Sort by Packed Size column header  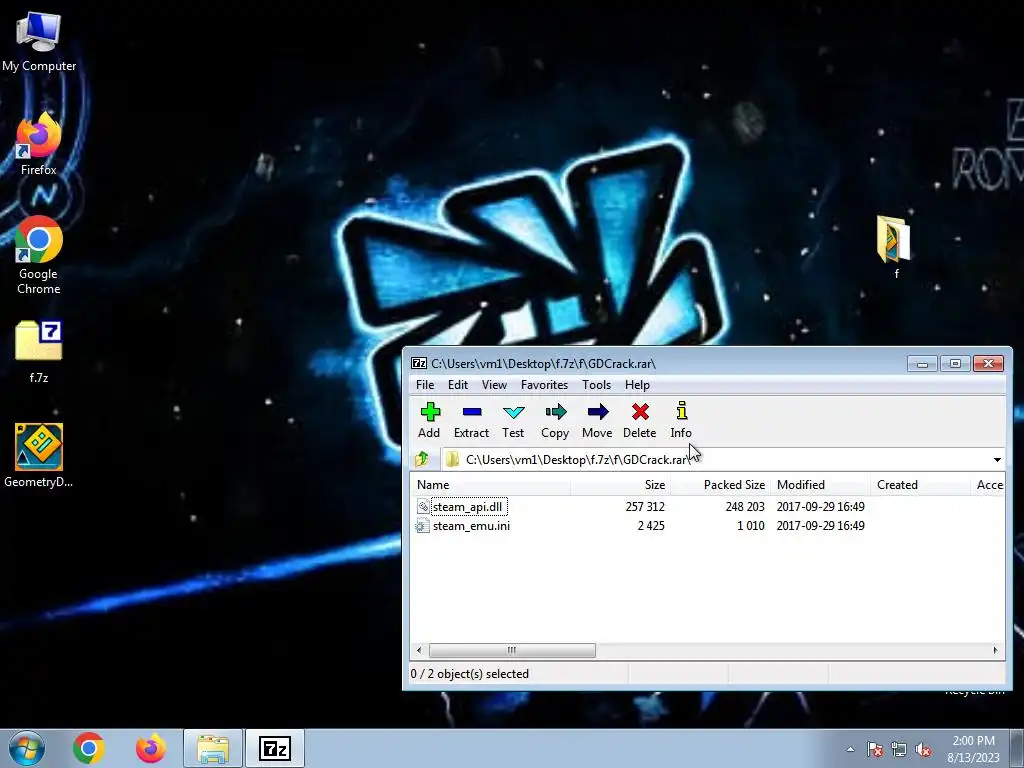tap(720, 485)
